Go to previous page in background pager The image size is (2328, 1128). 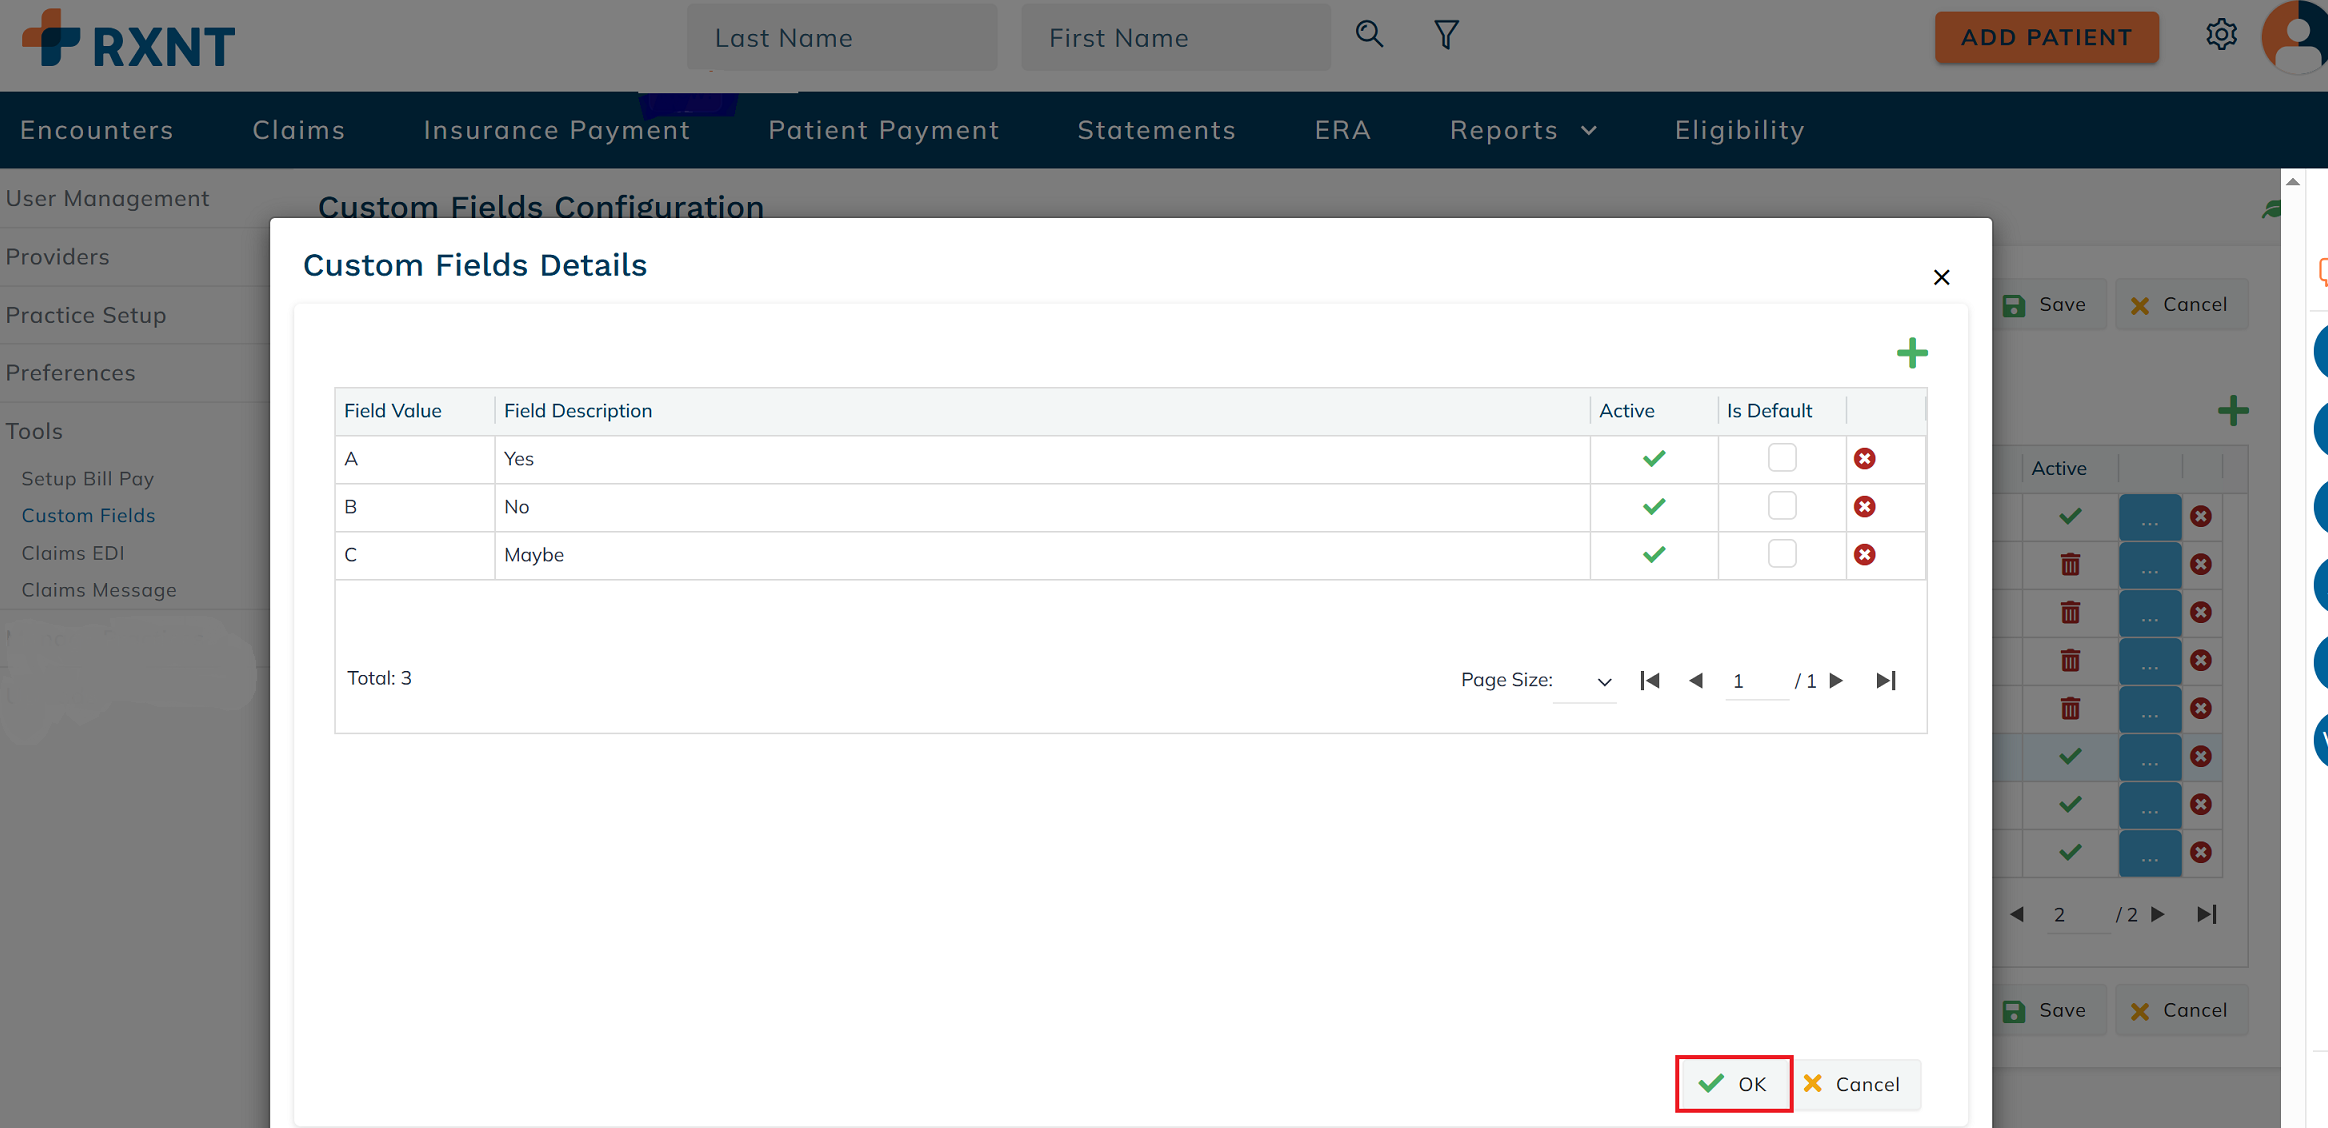click(x=2017, y=914)
